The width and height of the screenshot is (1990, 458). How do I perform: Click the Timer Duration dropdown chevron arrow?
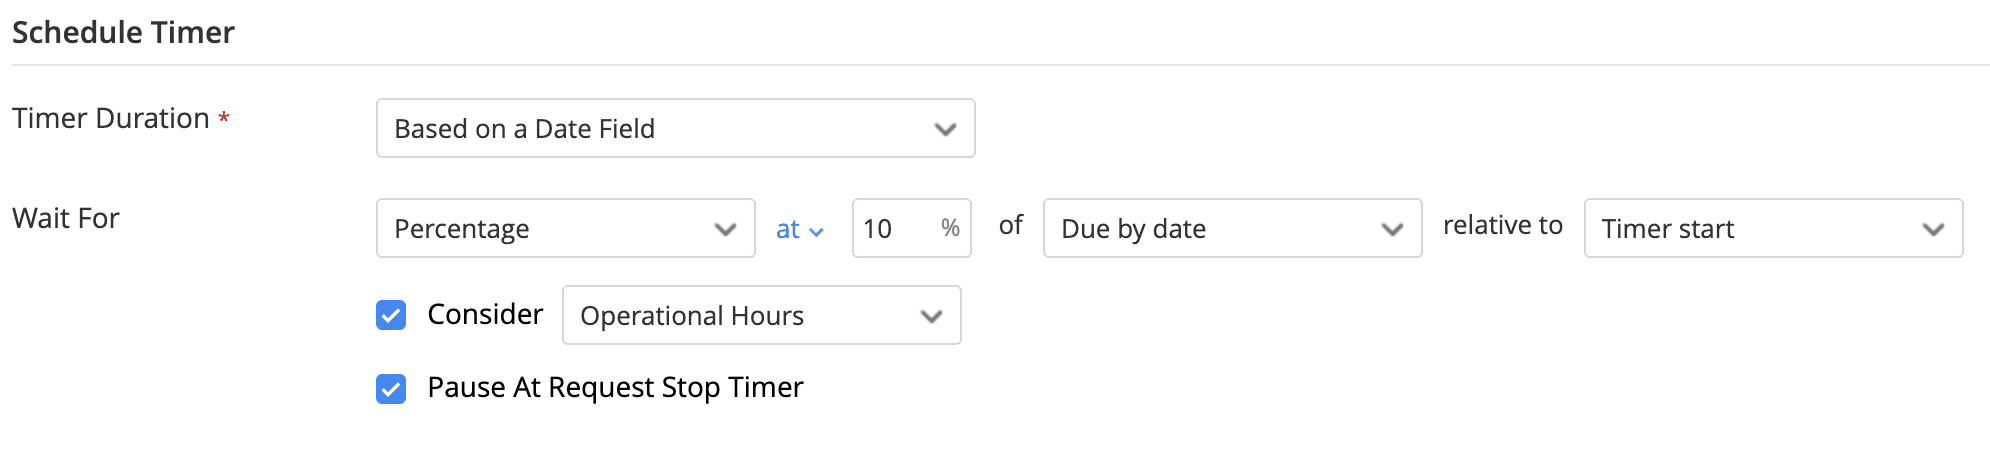(x=945, y=129)
